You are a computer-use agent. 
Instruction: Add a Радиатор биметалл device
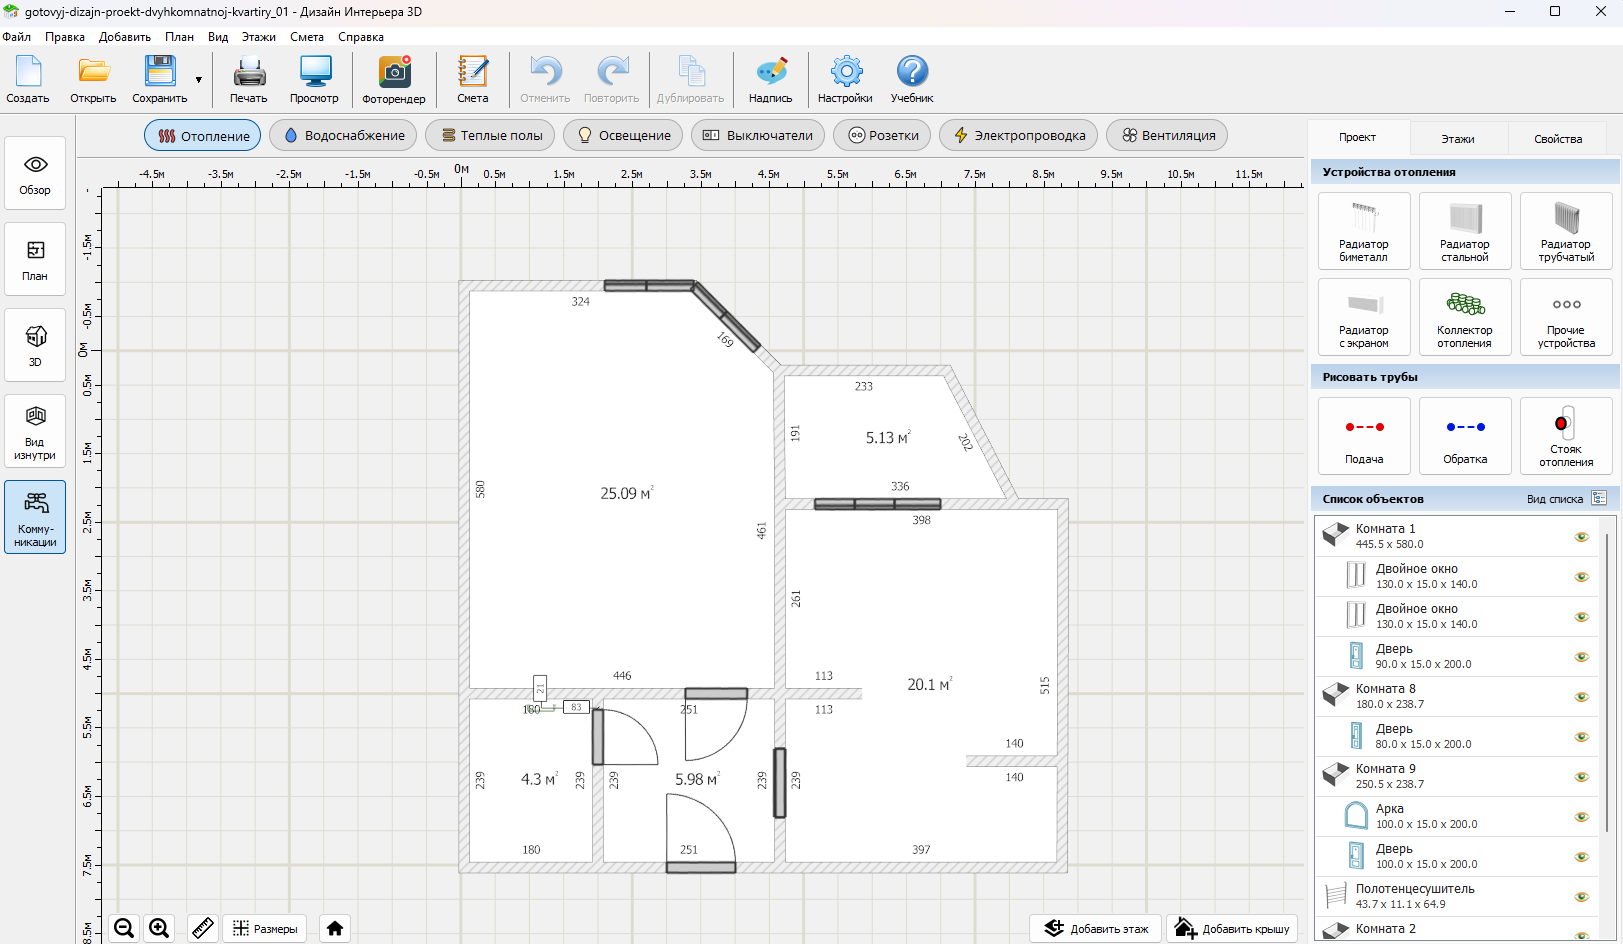[x=1364, y=231]
